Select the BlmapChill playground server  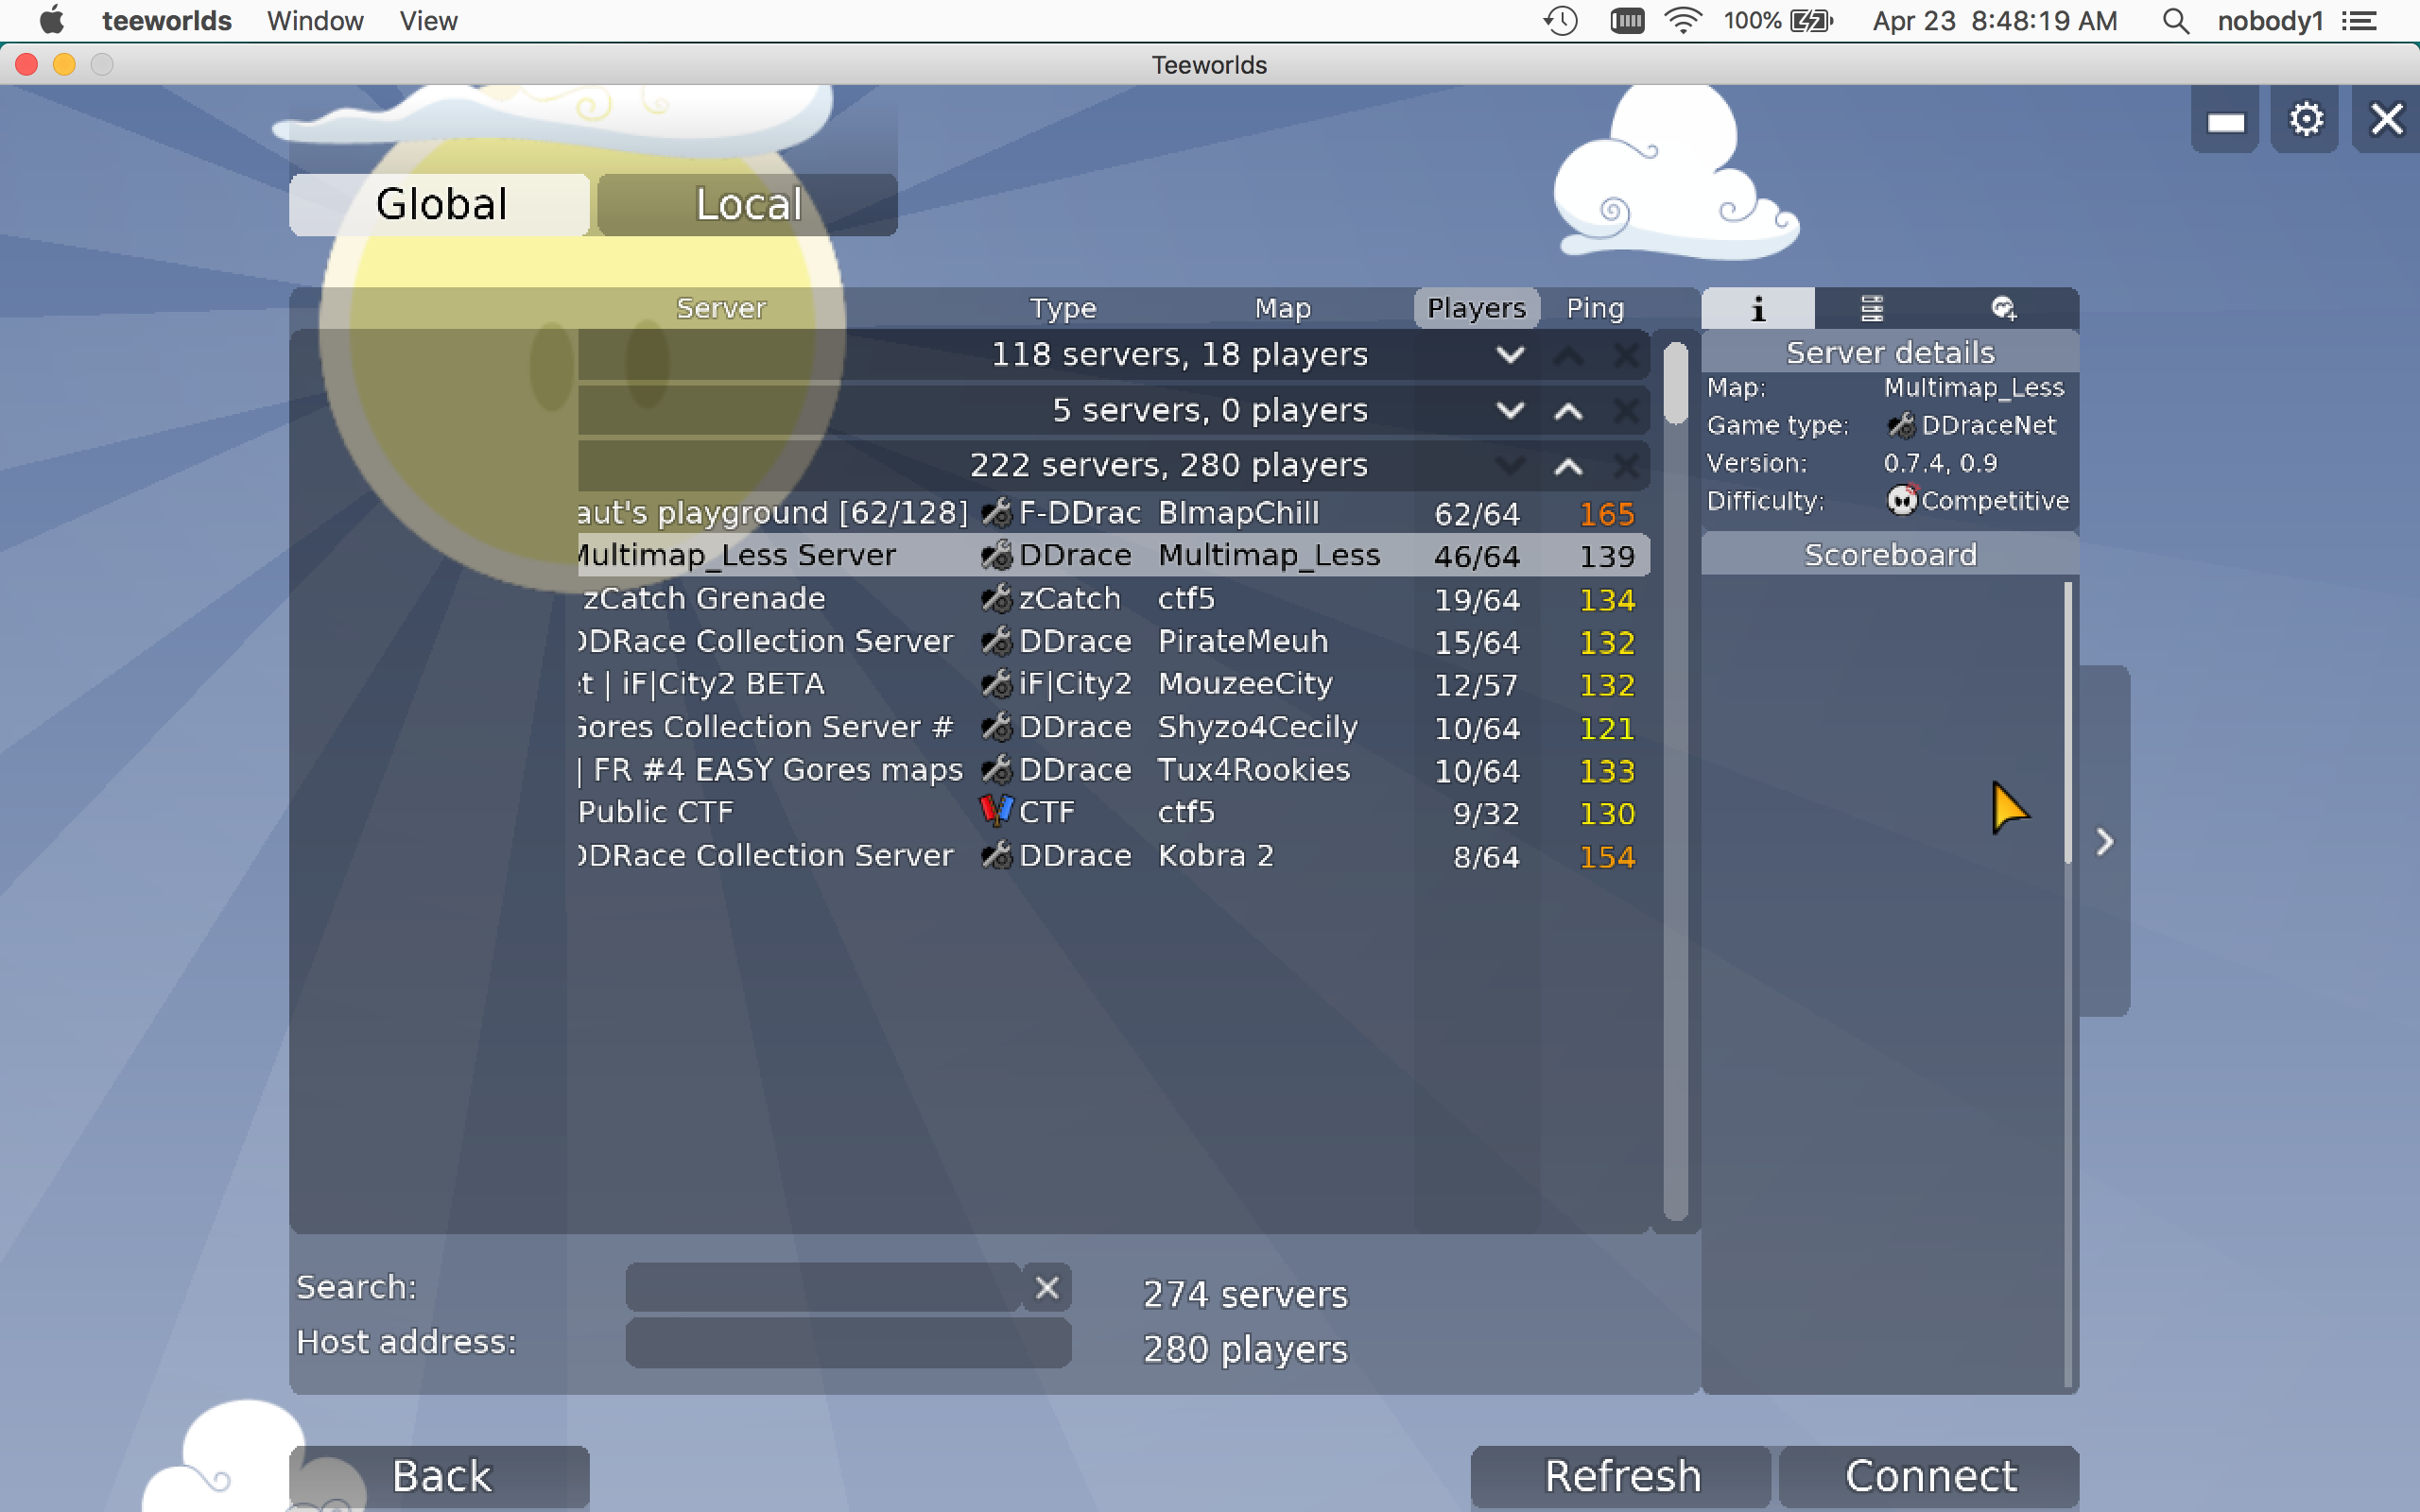(1113, 513)
